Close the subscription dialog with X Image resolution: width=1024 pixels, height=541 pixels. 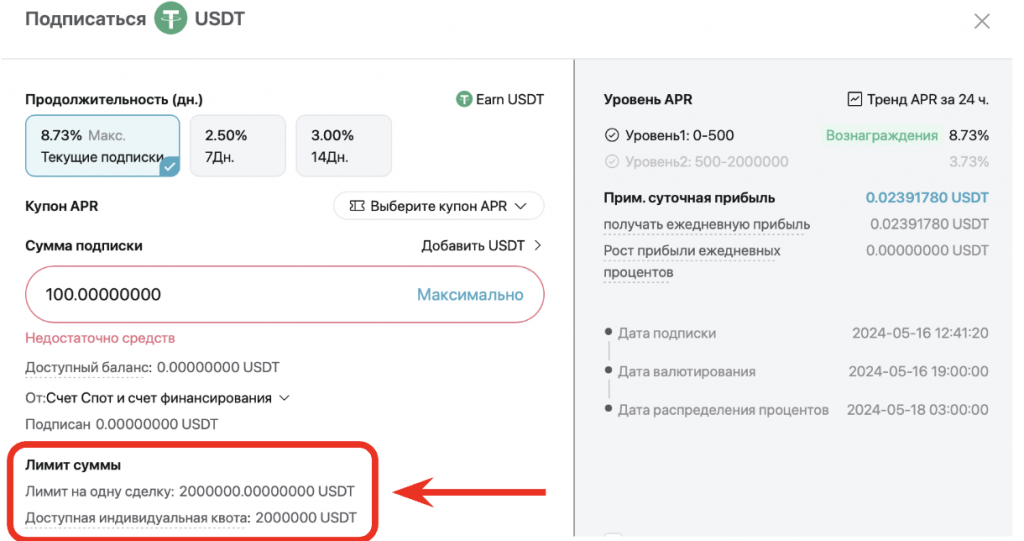pos(982,21)
